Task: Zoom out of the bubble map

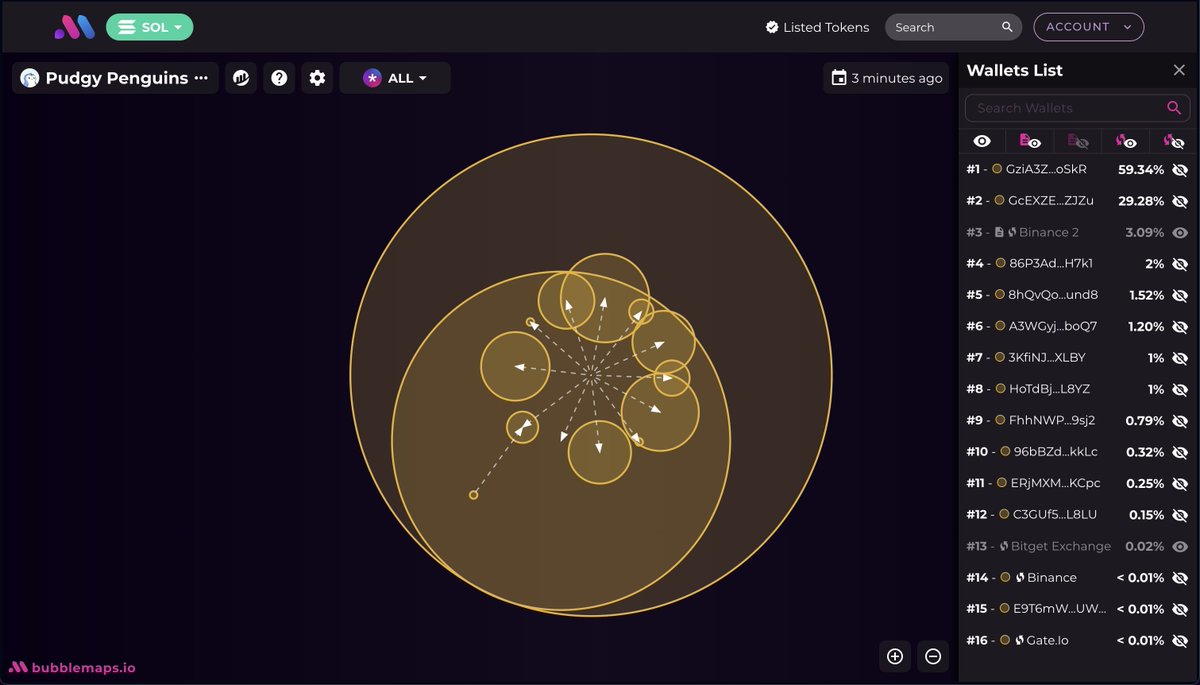Action: point(933,656)
